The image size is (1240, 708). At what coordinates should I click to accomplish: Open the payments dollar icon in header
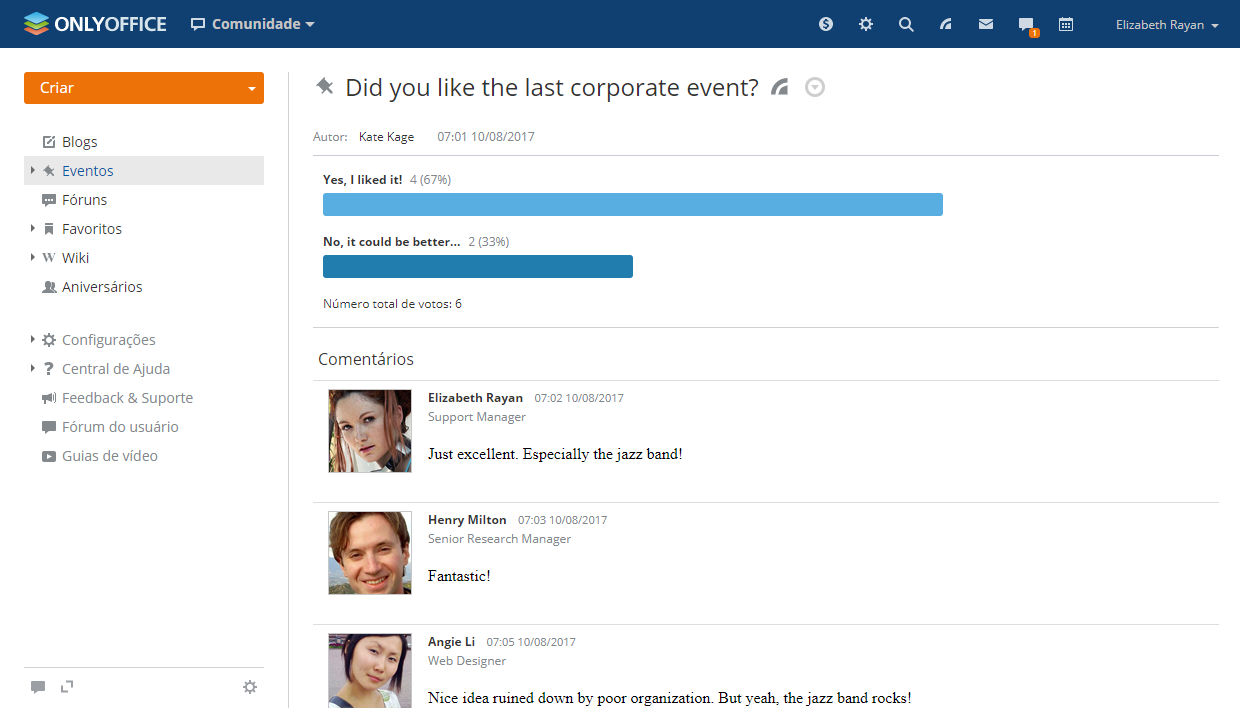826,24
